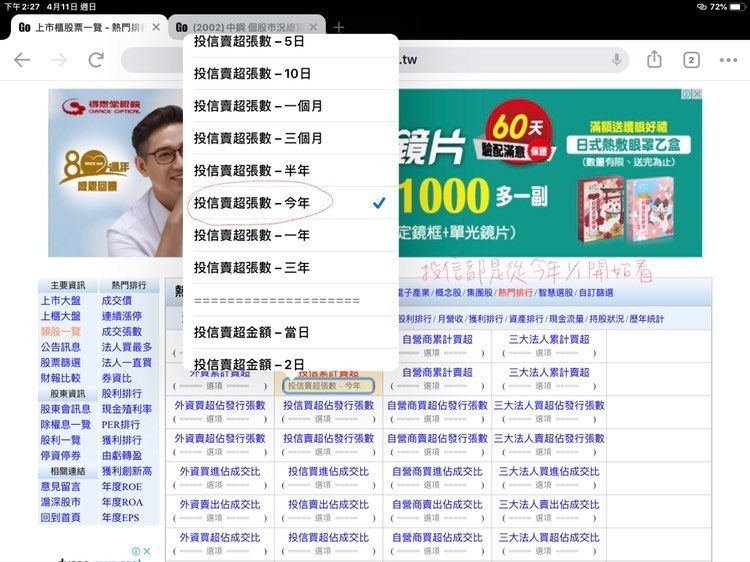The height and width of the screenshot is (562, 750).
Task: Close the bottom-left ad with X icon
Action: click(147, 551)
